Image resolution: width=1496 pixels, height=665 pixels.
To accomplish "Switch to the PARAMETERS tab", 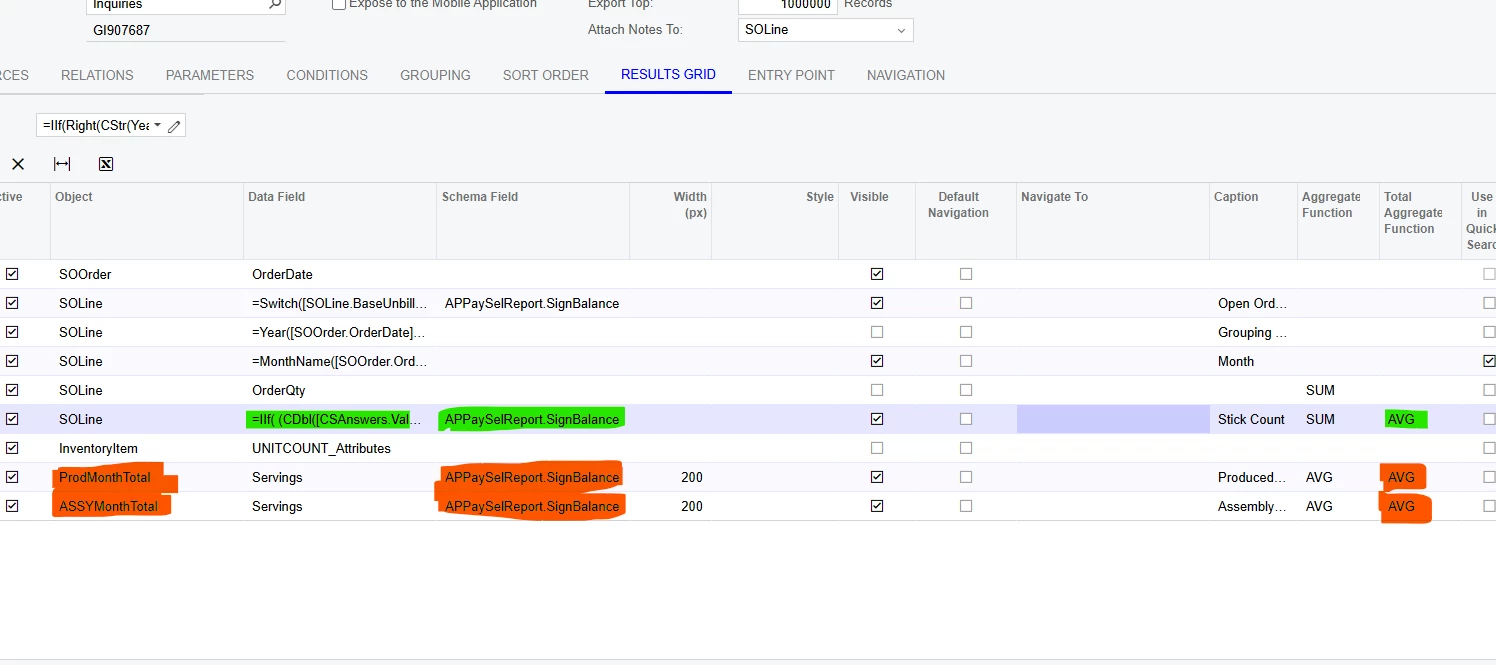I will coord(210,75).
